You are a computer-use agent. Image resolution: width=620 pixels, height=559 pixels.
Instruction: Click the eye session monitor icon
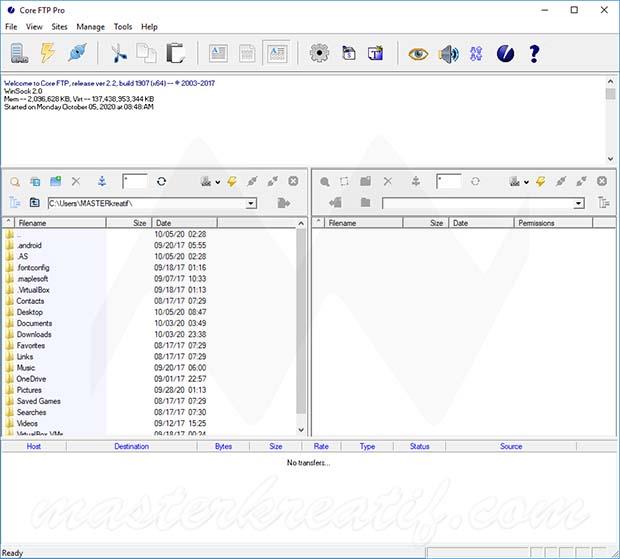[418, 53]
